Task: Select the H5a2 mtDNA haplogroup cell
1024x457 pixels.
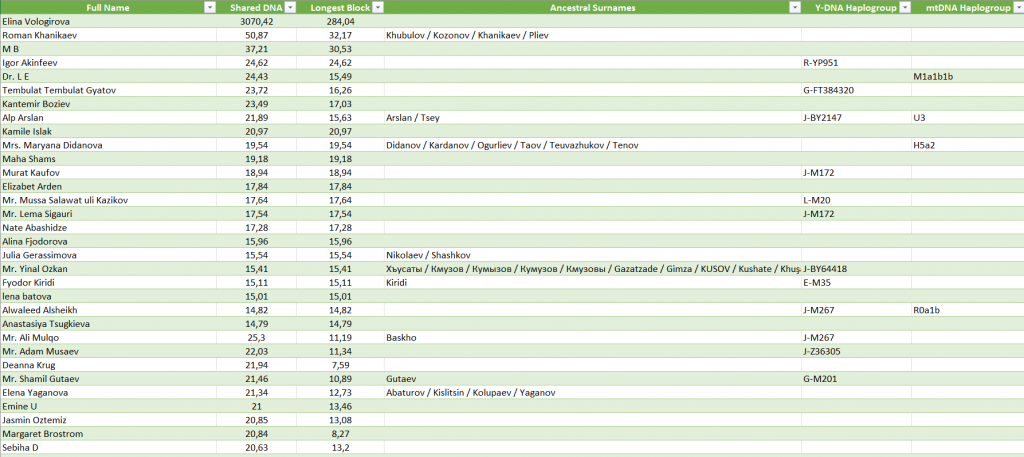Action: pyautogui.click(x=925, y=145)
